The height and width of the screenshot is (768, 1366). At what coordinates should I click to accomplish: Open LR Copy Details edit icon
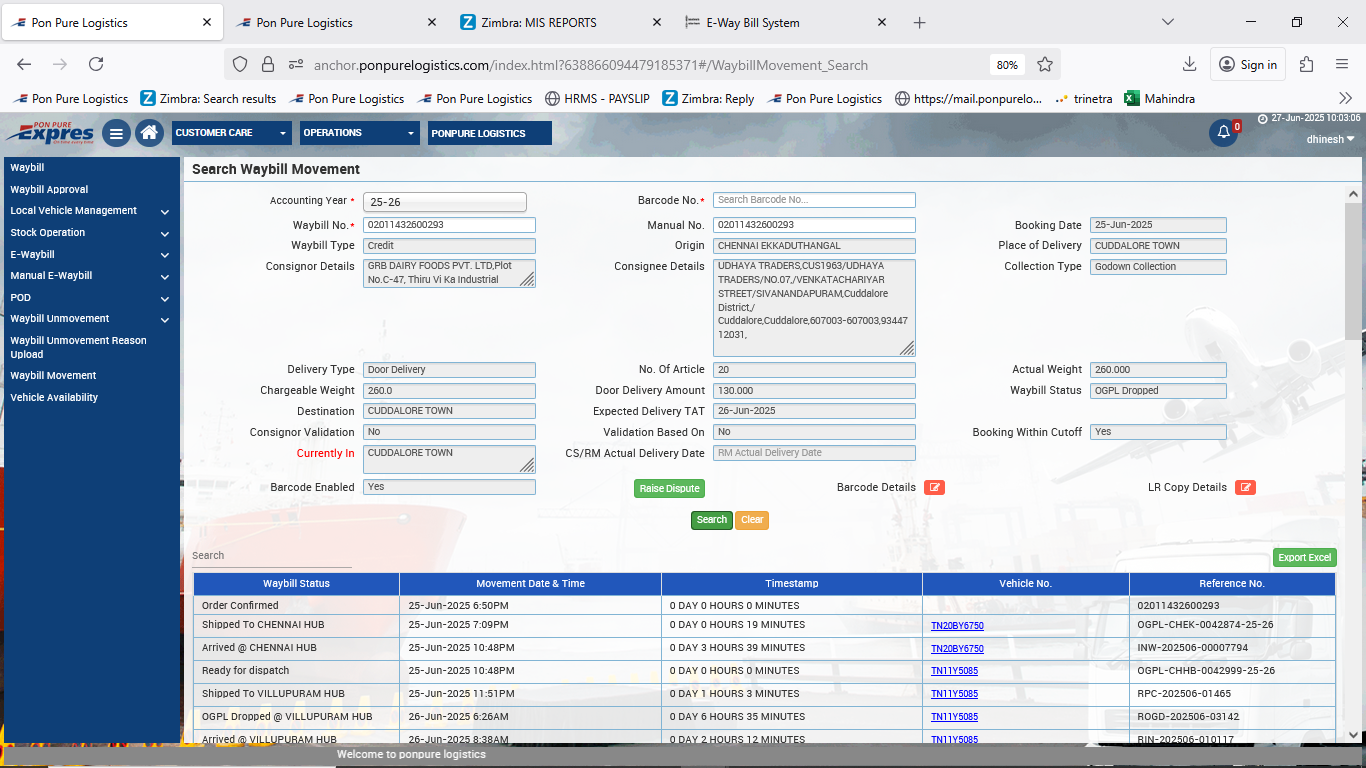[x=1245, y=488]
